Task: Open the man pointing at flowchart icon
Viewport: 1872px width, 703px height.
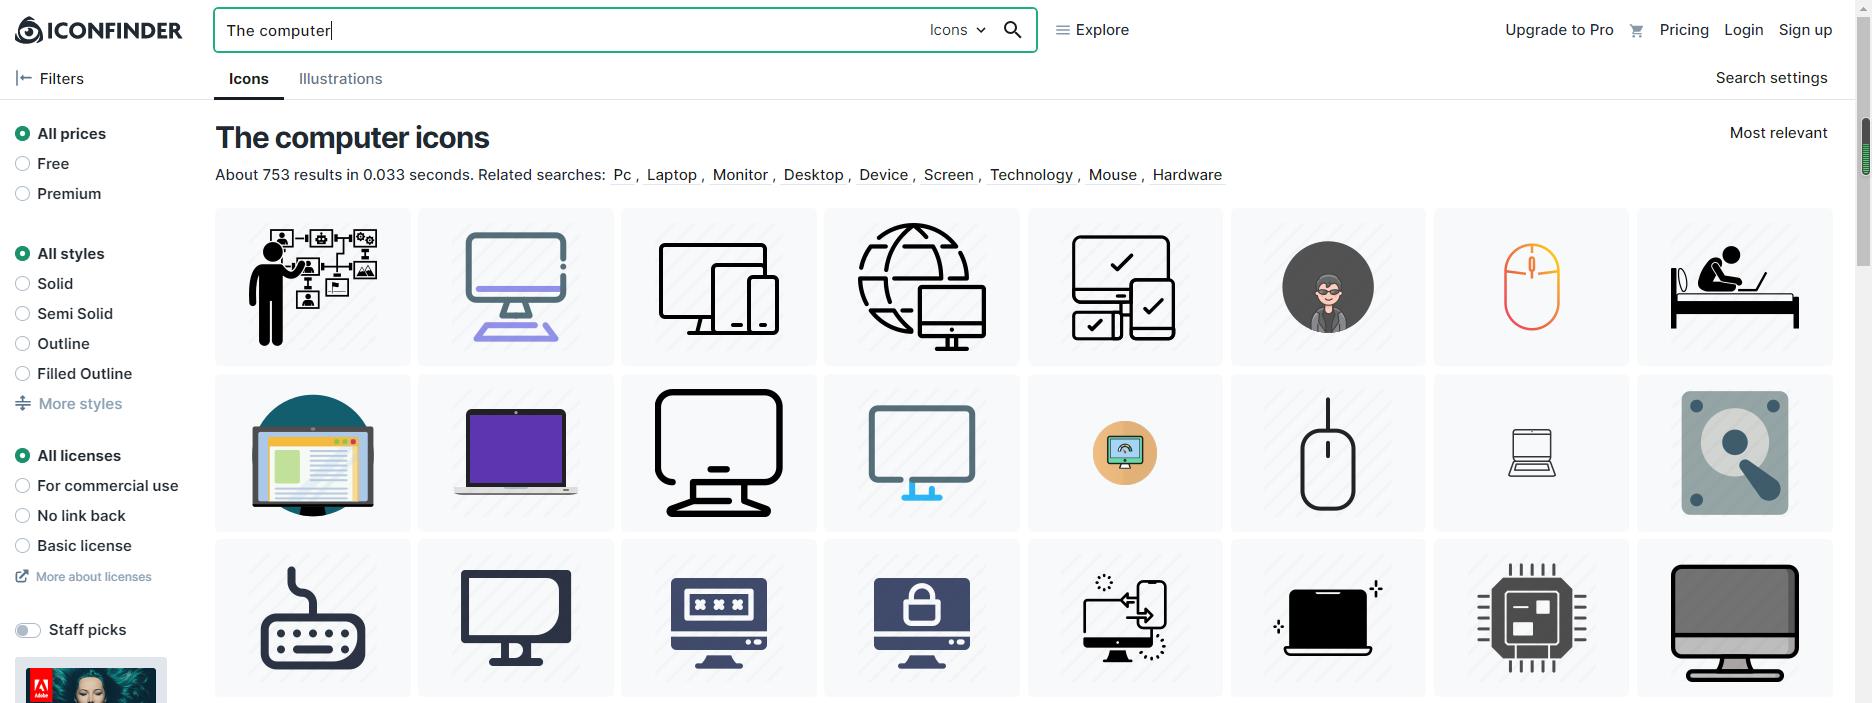Action: (x=312, y=287)
